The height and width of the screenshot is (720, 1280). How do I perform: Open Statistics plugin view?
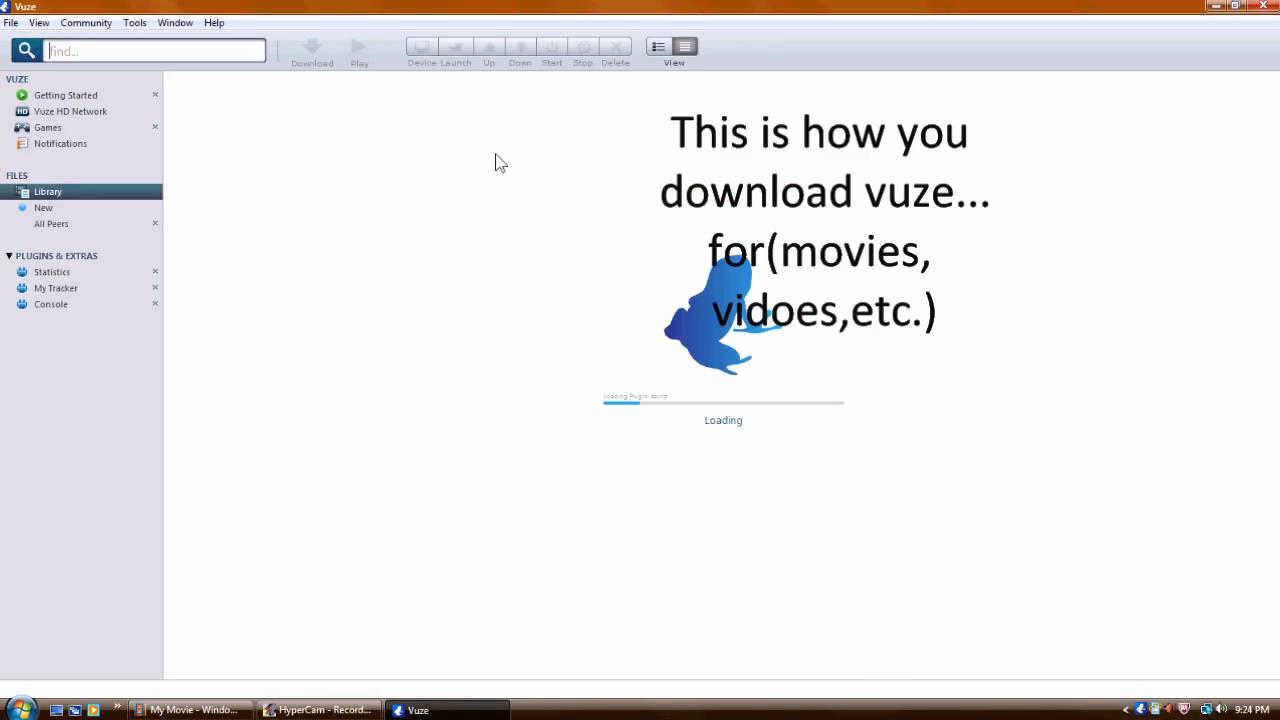[52, 272]
